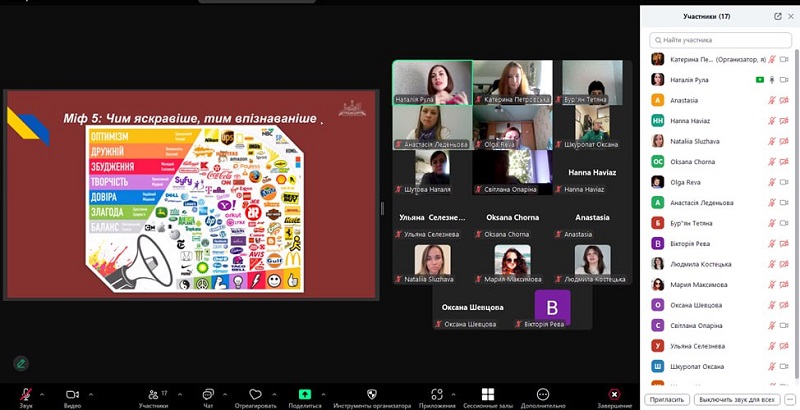The width and height of the screenshot is (800, 410).
Task: Select Бур'ян Тетяна in the participant list
Action: pos(720,223)
